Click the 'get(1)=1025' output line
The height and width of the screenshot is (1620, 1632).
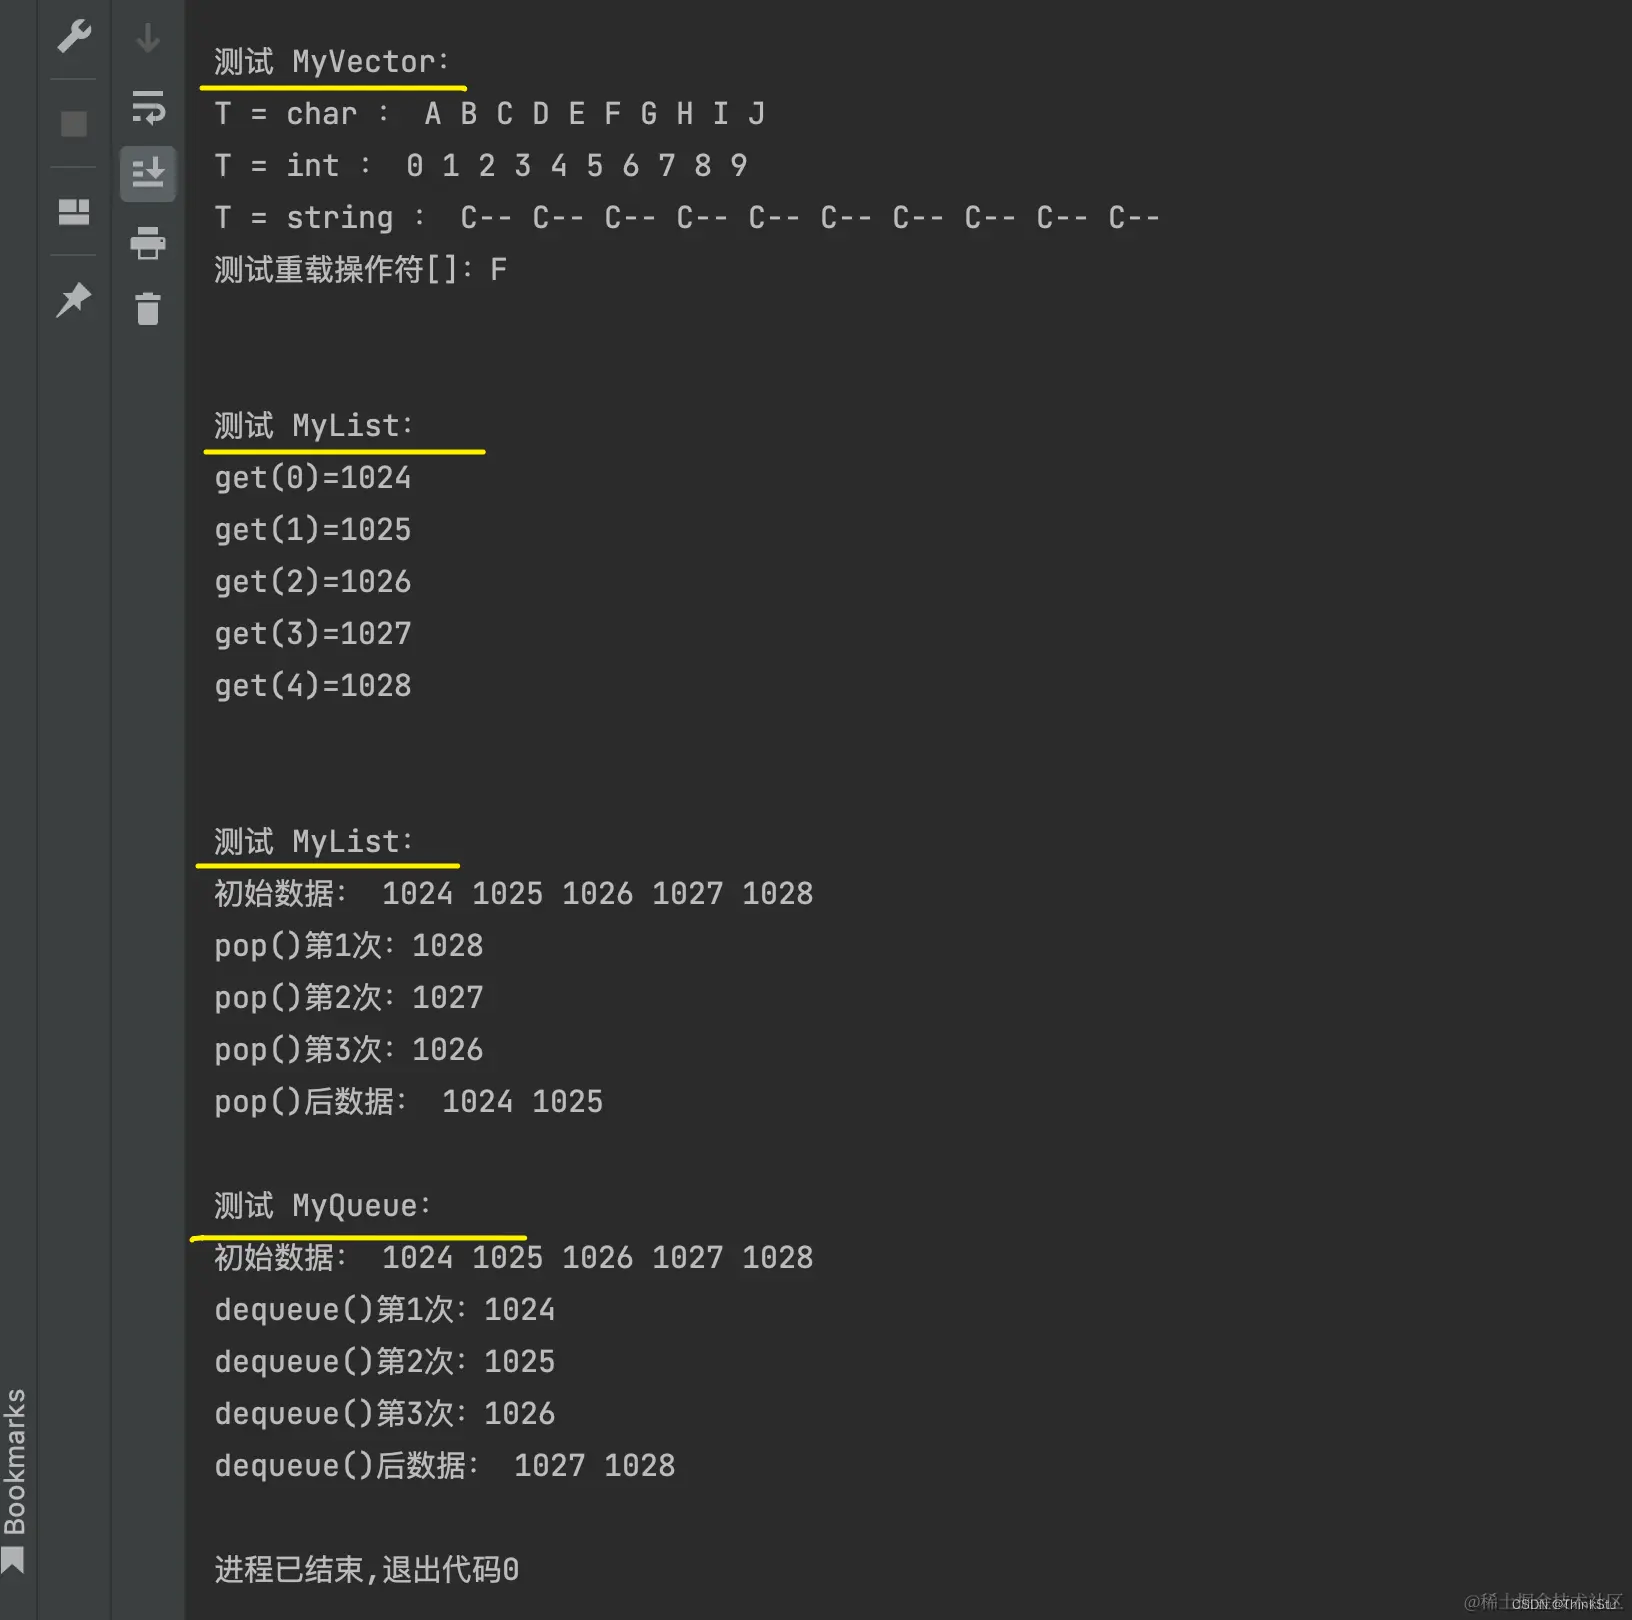coord(313,530)
